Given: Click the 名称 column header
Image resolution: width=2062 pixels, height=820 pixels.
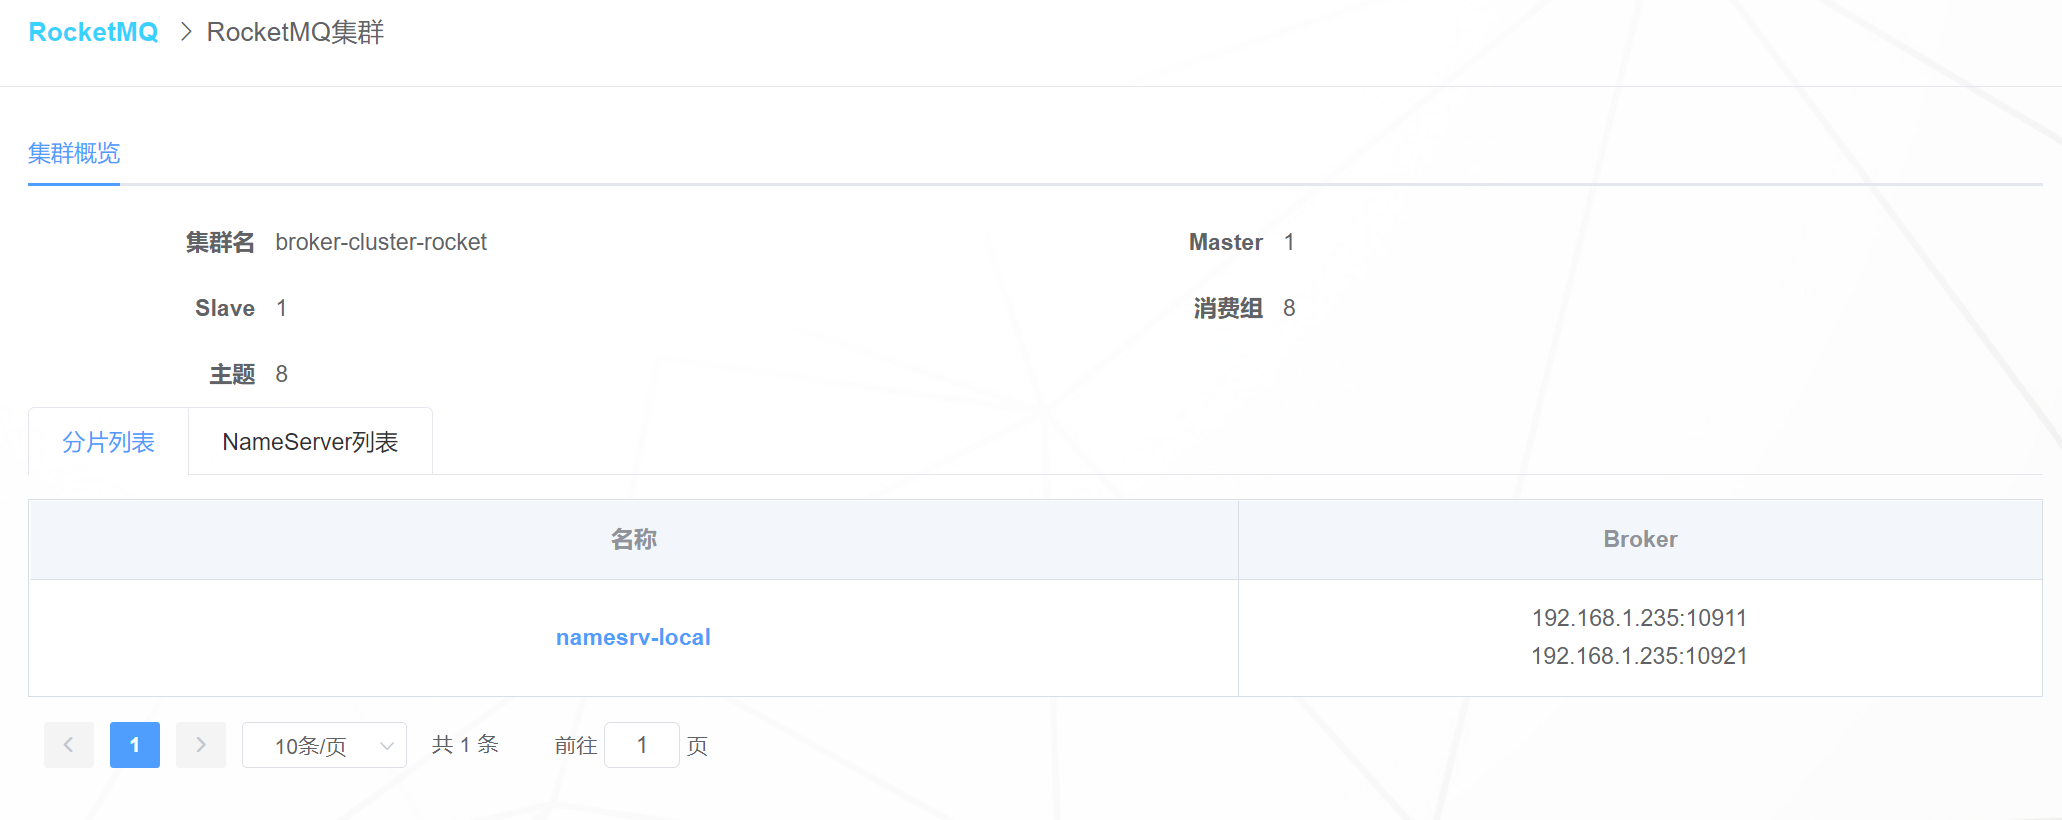Looking at the screenshot, I should click(634, 539).
